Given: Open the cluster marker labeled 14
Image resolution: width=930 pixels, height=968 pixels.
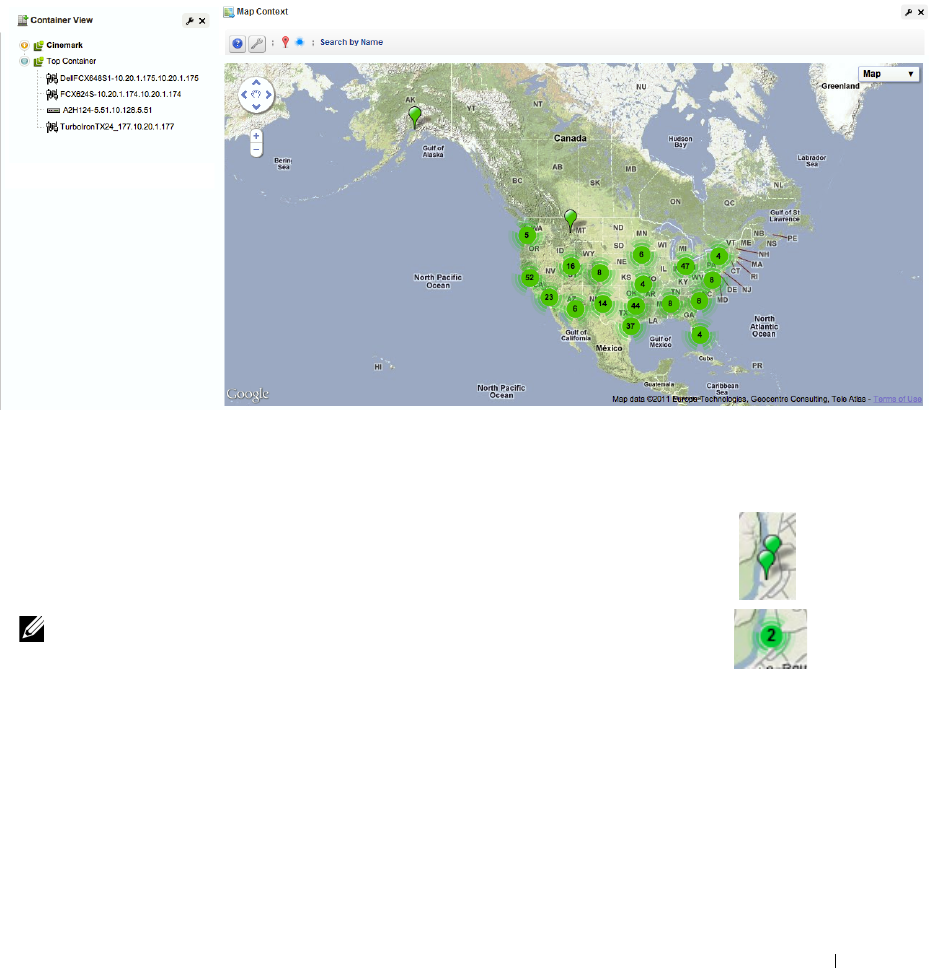Looking at the screenshot, I should point(603,304).
